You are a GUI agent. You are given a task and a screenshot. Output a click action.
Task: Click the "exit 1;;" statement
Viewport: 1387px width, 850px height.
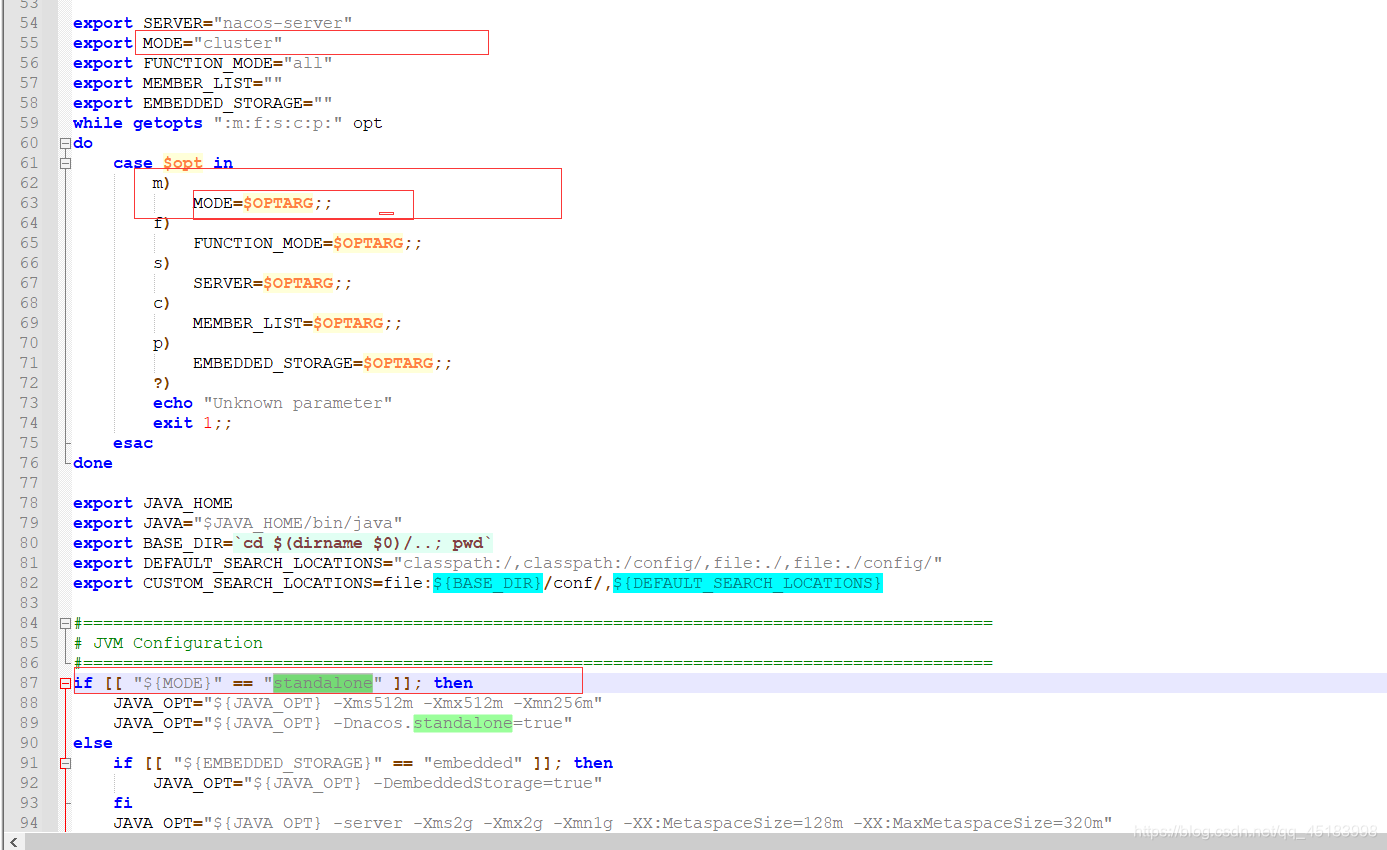193,423
